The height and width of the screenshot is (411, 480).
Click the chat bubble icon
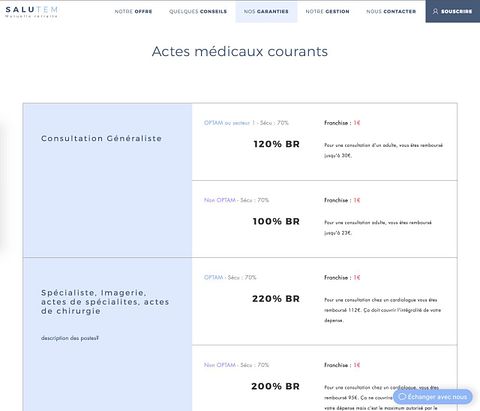[x=402, y=397]
